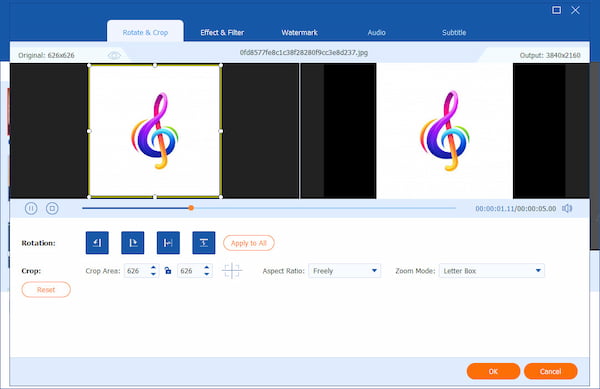Image resolution: width=600 pixels, height=389 pixels.
Task: Increase the crop height value
Action: coord(207,267)
